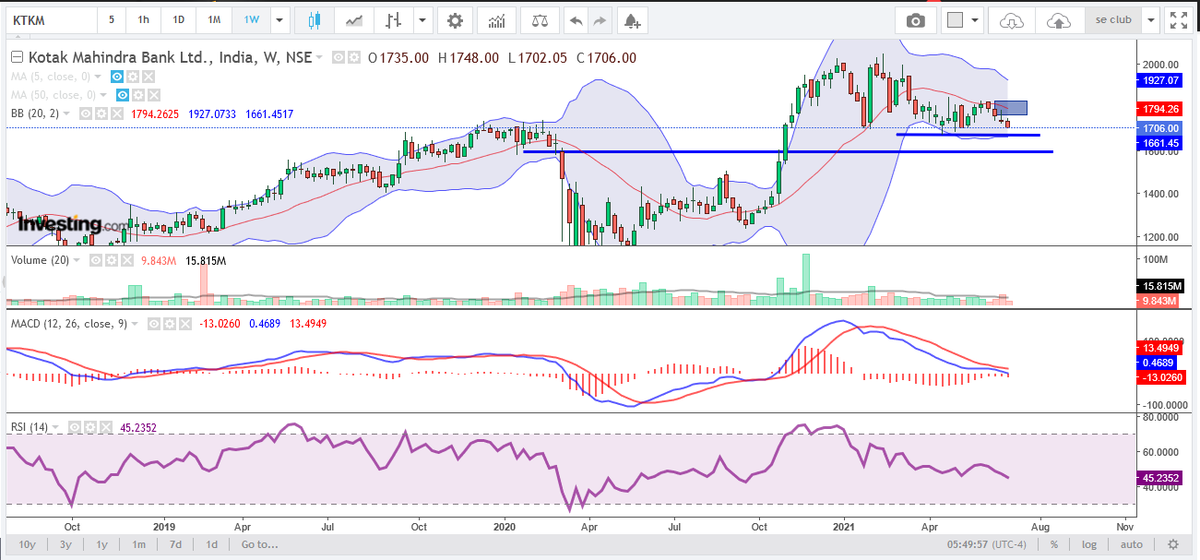Delete the Volume (20) indicator

[x=126, y=260]
